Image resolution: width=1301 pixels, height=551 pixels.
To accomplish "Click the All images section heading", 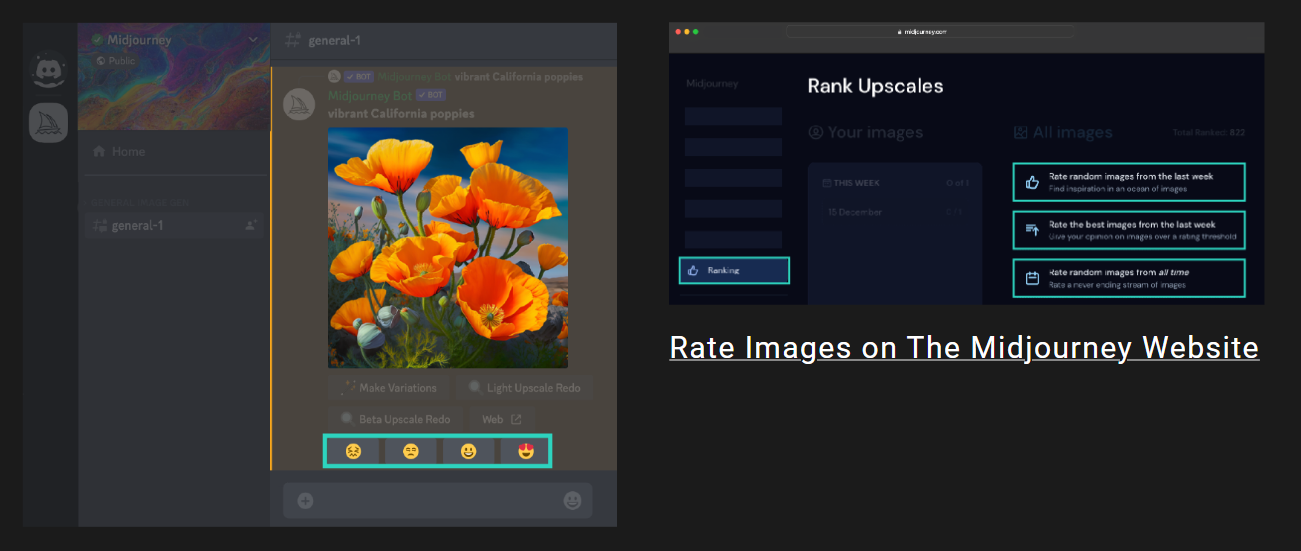I will click(x=1062, y=132).
